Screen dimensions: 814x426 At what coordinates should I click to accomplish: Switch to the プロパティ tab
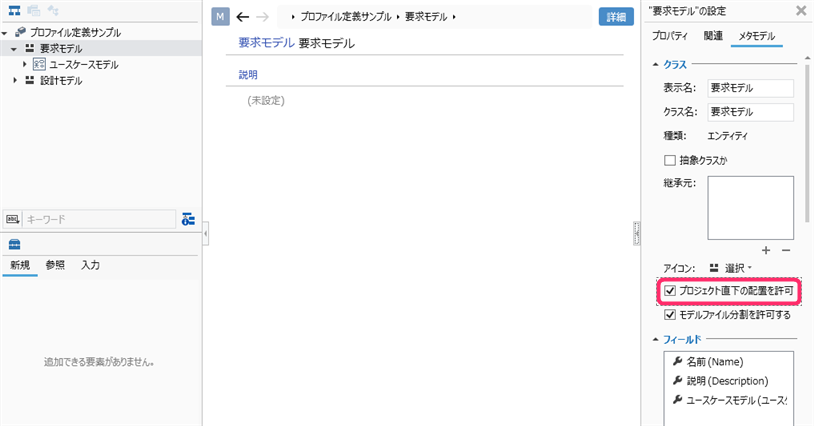pyautogui.click(x=669, y=36)
